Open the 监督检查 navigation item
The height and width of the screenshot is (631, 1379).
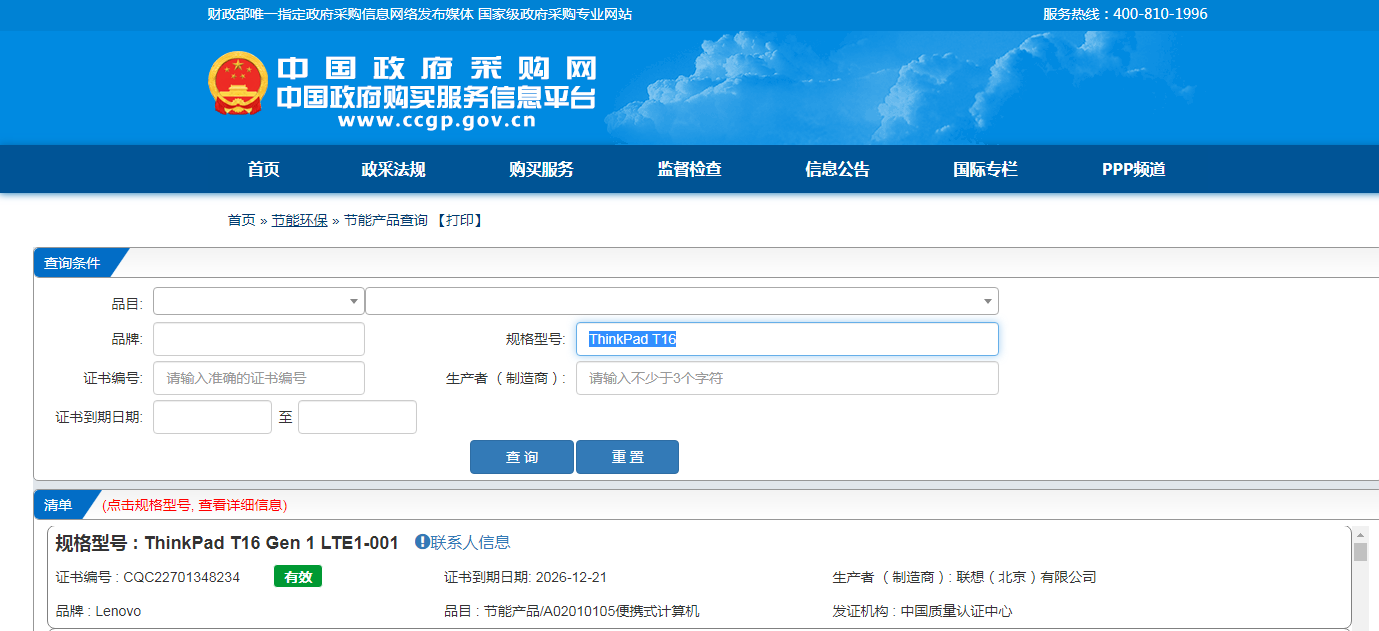pyautogui.click(x=689, y=169)
